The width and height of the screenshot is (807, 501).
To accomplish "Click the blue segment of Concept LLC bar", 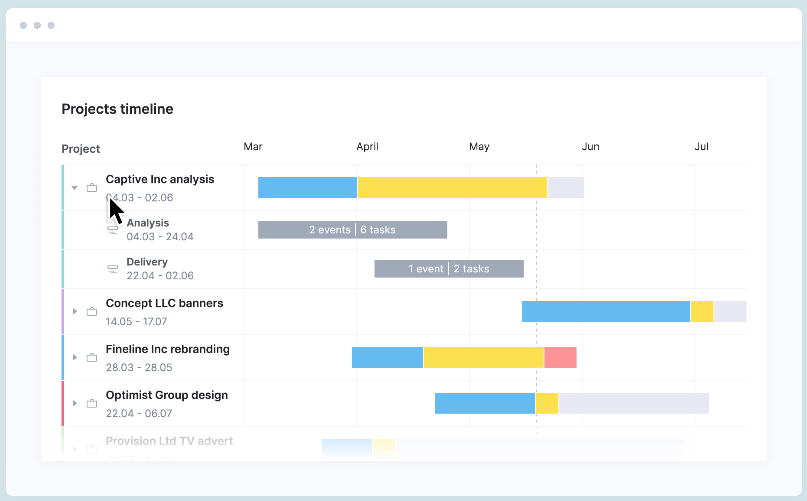I will (605, 311).
